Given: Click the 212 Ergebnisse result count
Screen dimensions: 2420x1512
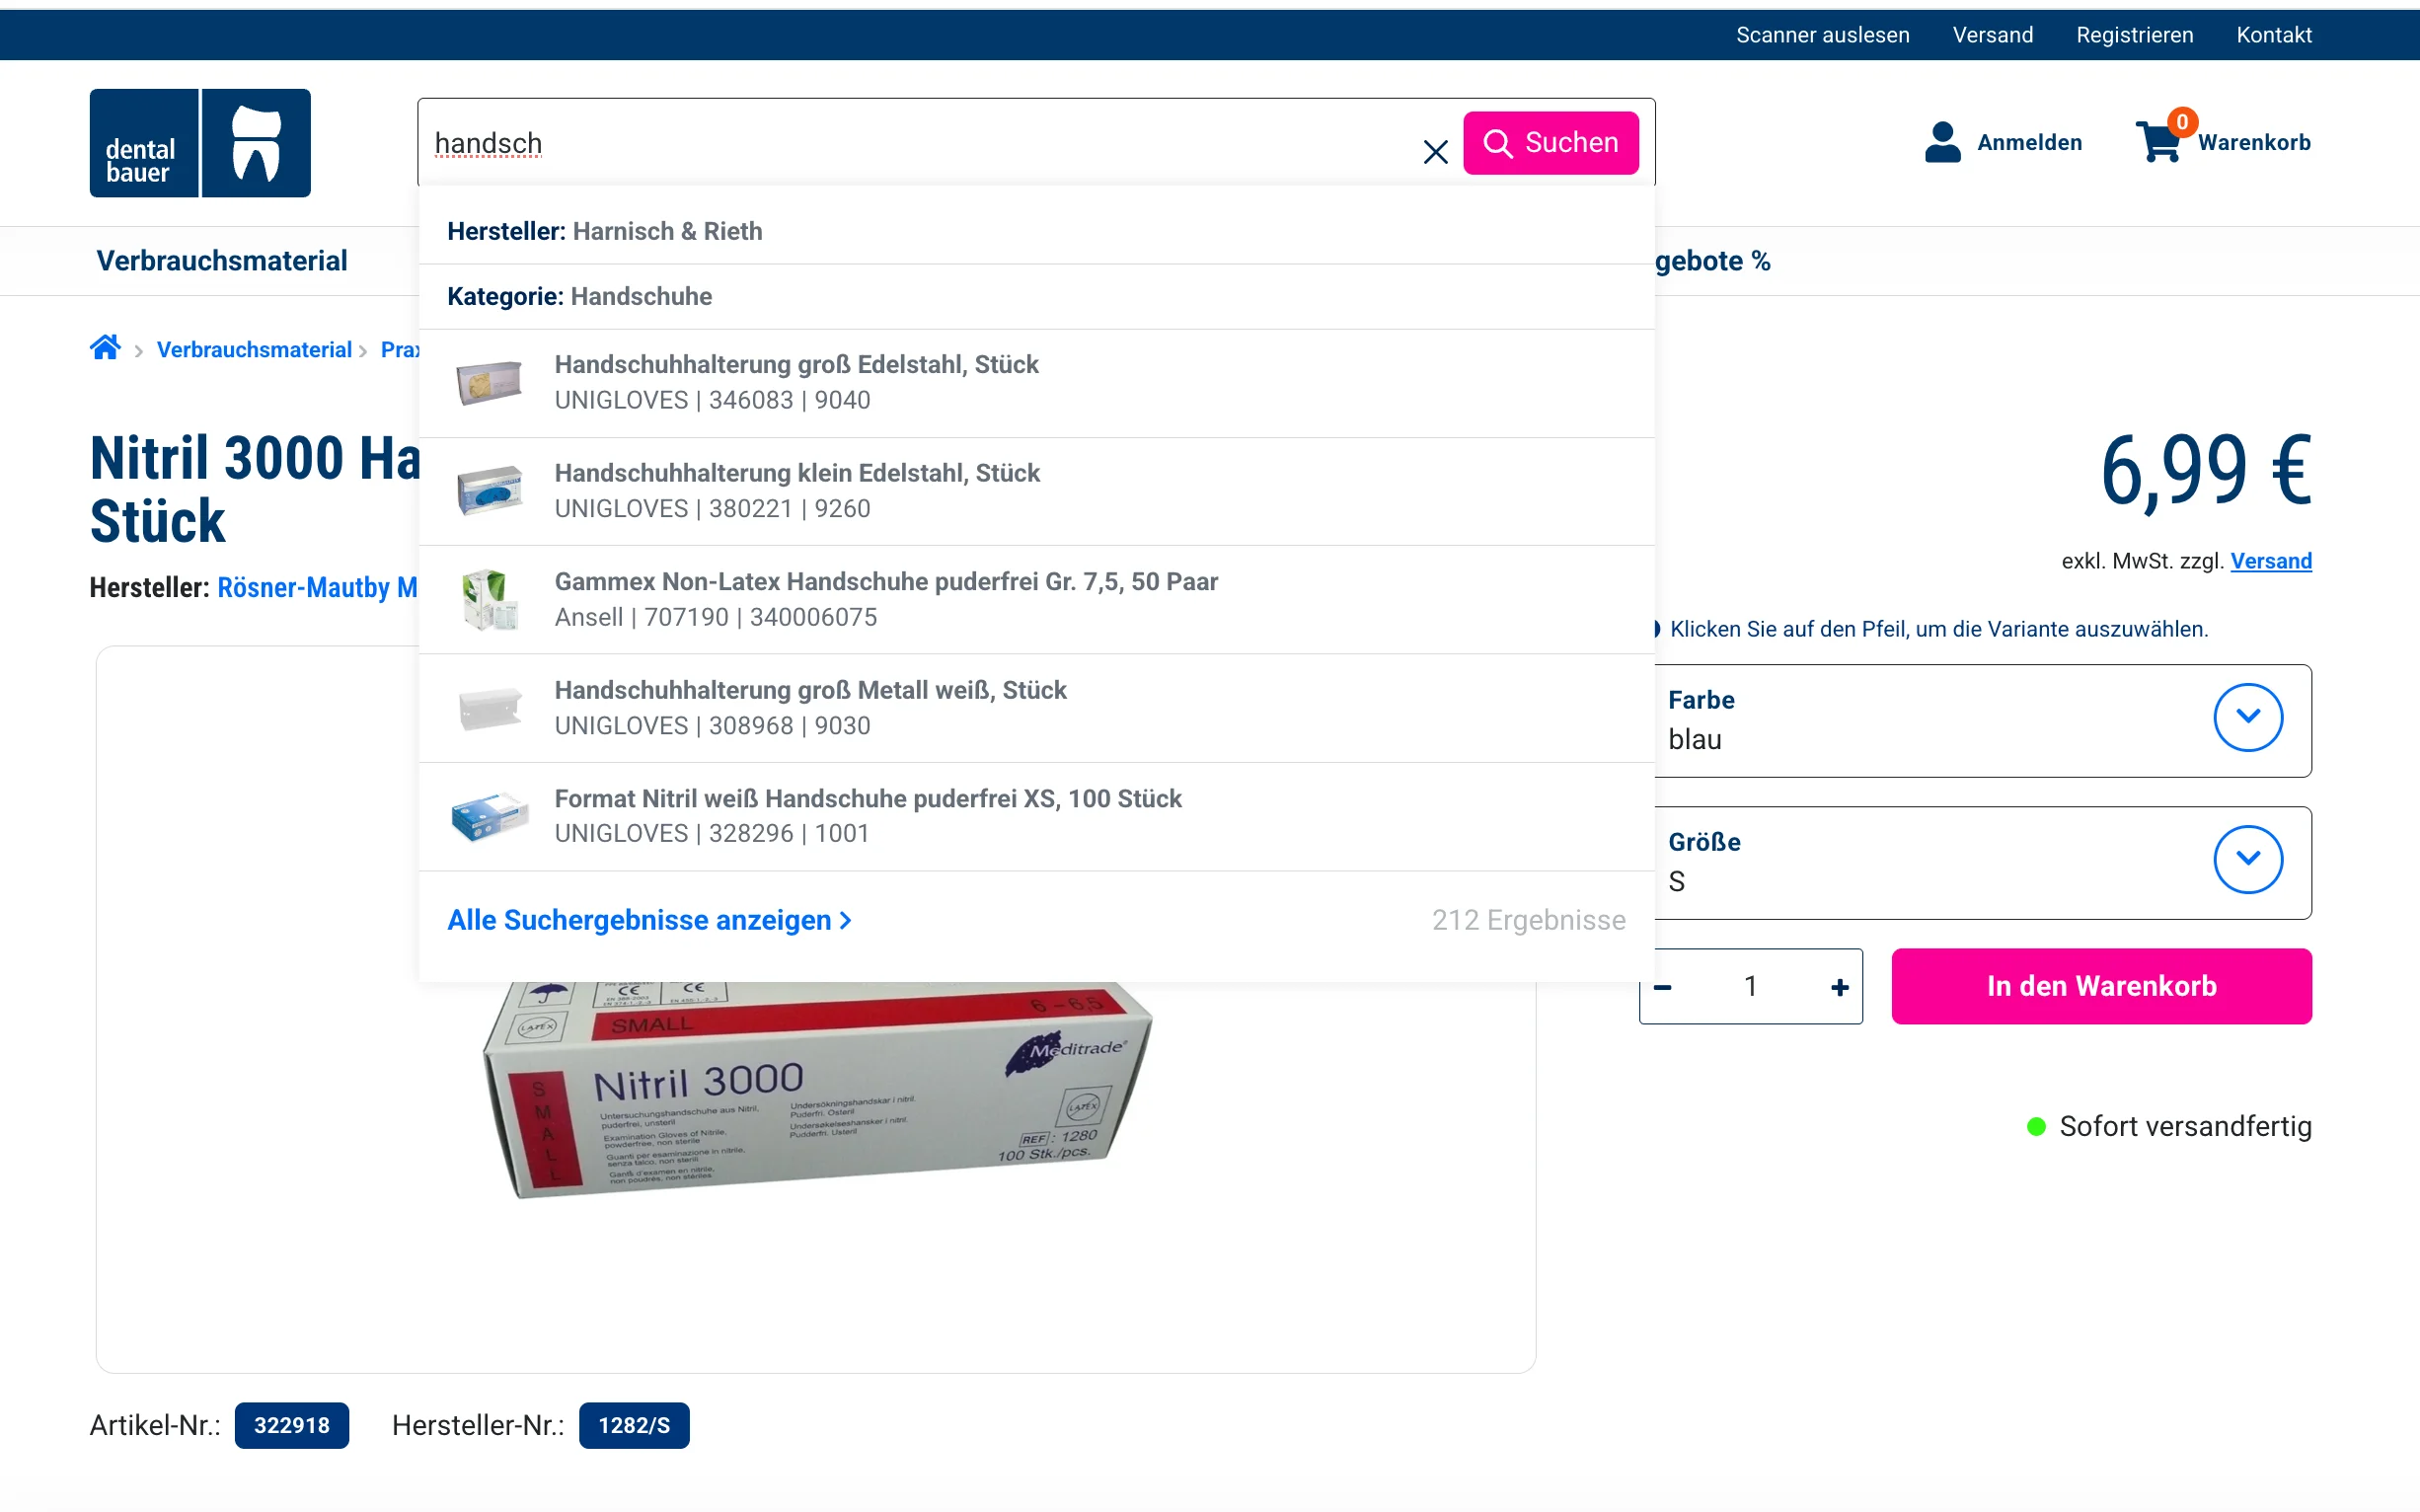Looking at the screenshot, I should click(1528, 920).
